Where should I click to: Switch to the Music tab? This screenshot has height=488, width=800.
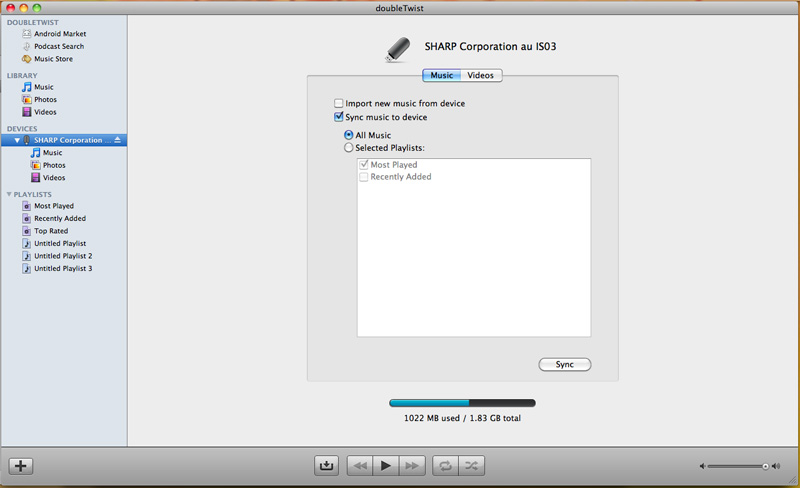click(x=442, y=76)
